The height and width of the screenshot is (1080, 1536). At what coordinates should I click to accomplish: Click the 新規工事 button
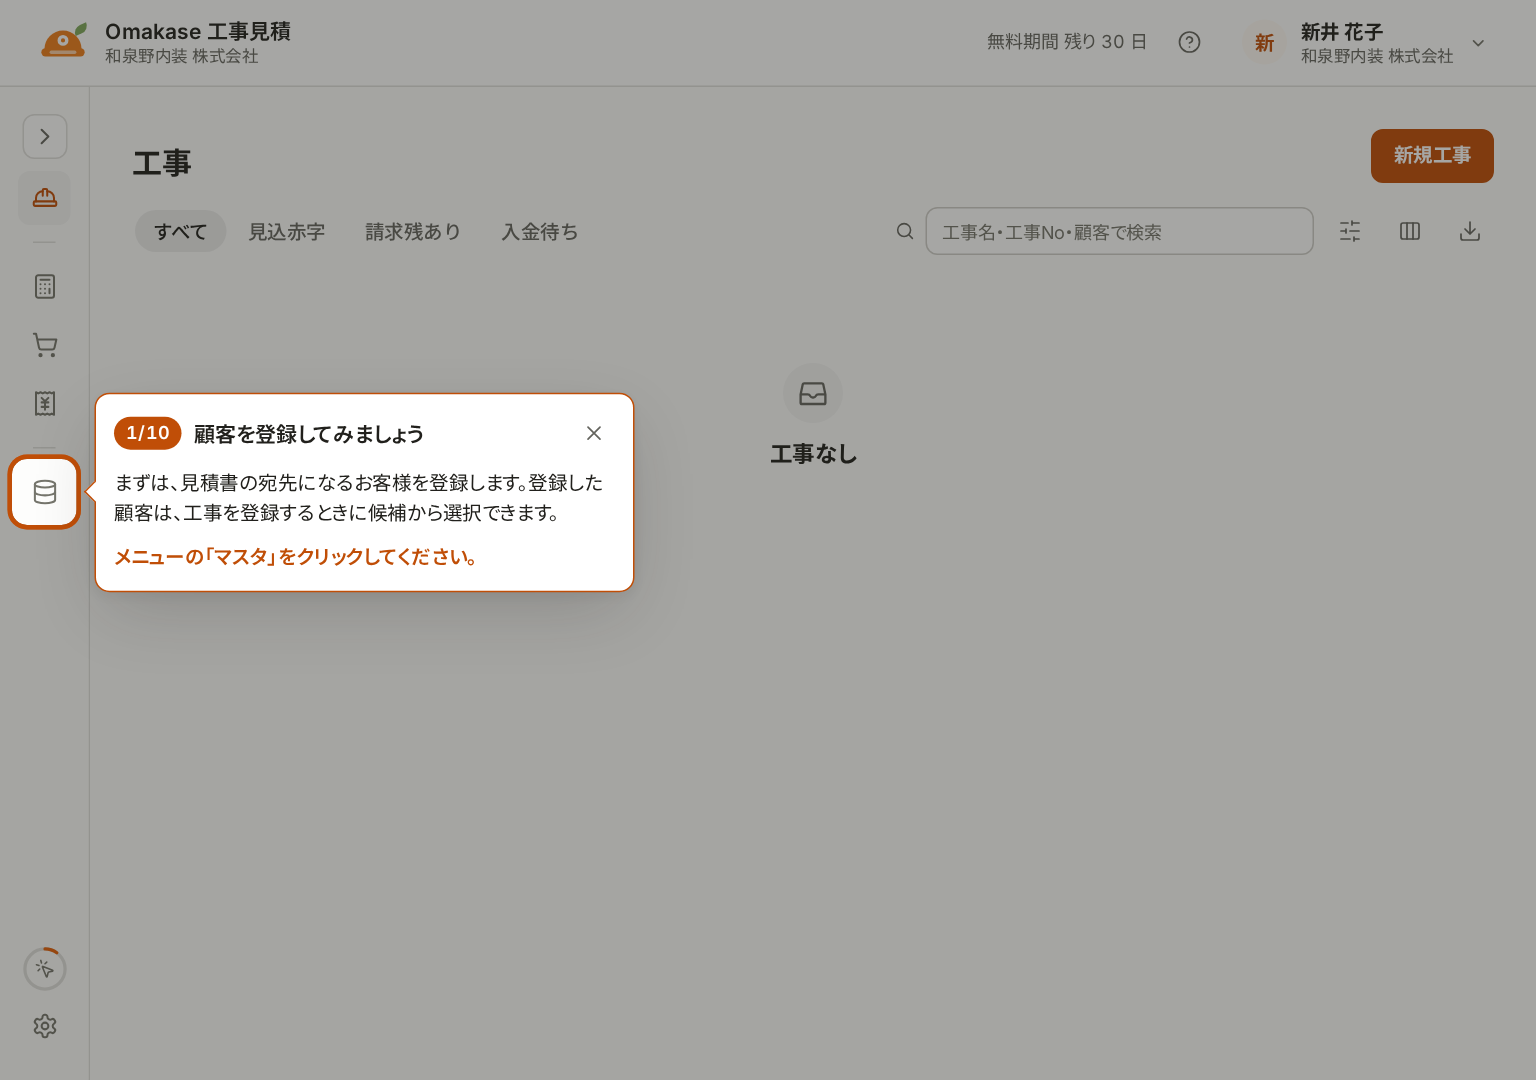pyautogui.click(x=1432, y=156)
